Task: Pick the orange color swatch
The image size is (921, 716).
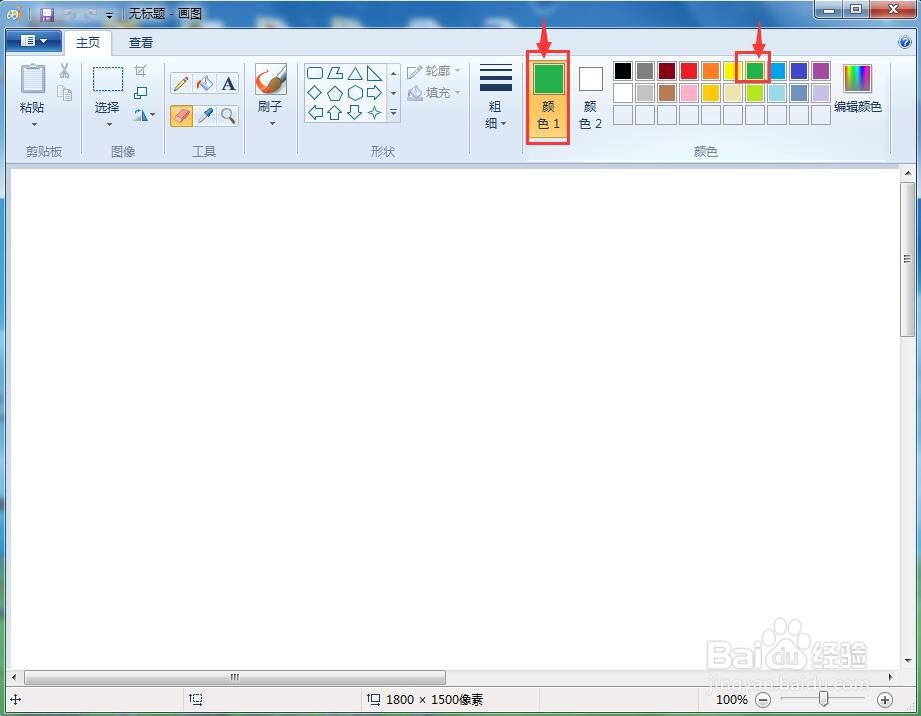Action: tap(711, 71)
